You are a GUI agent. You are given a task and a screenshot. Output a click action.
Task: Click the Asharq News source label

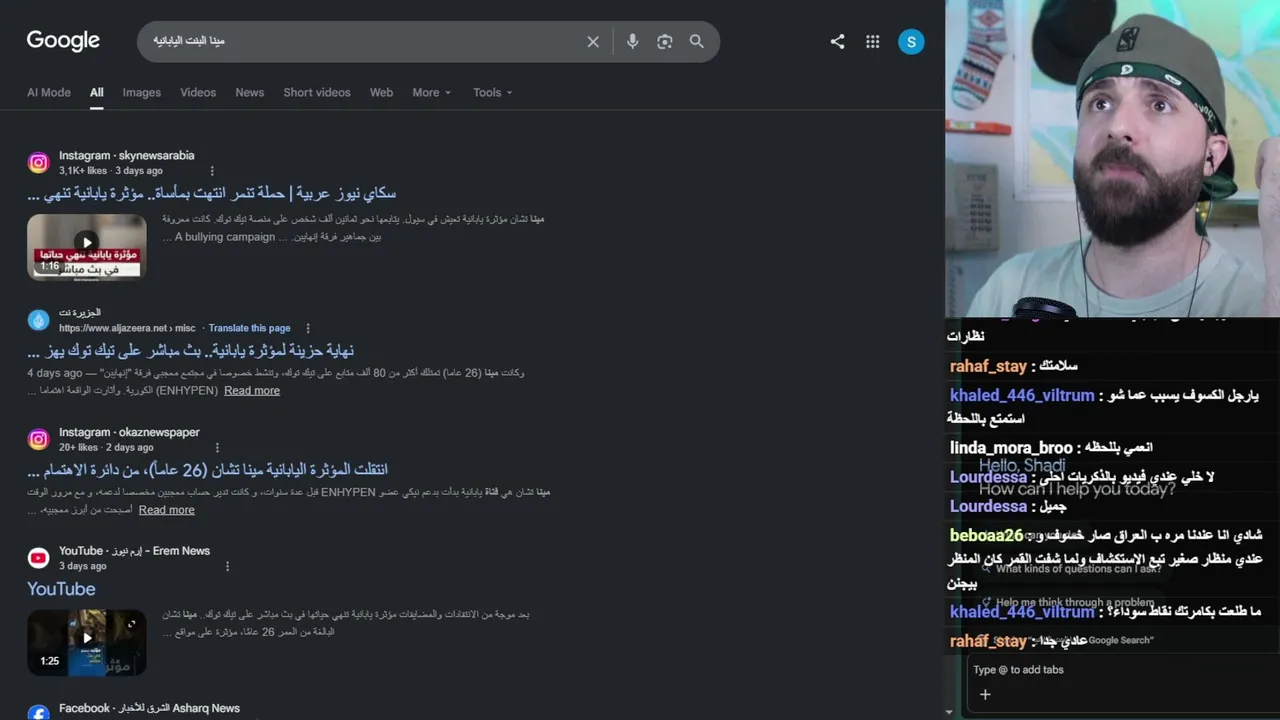(x=149, y=708)
